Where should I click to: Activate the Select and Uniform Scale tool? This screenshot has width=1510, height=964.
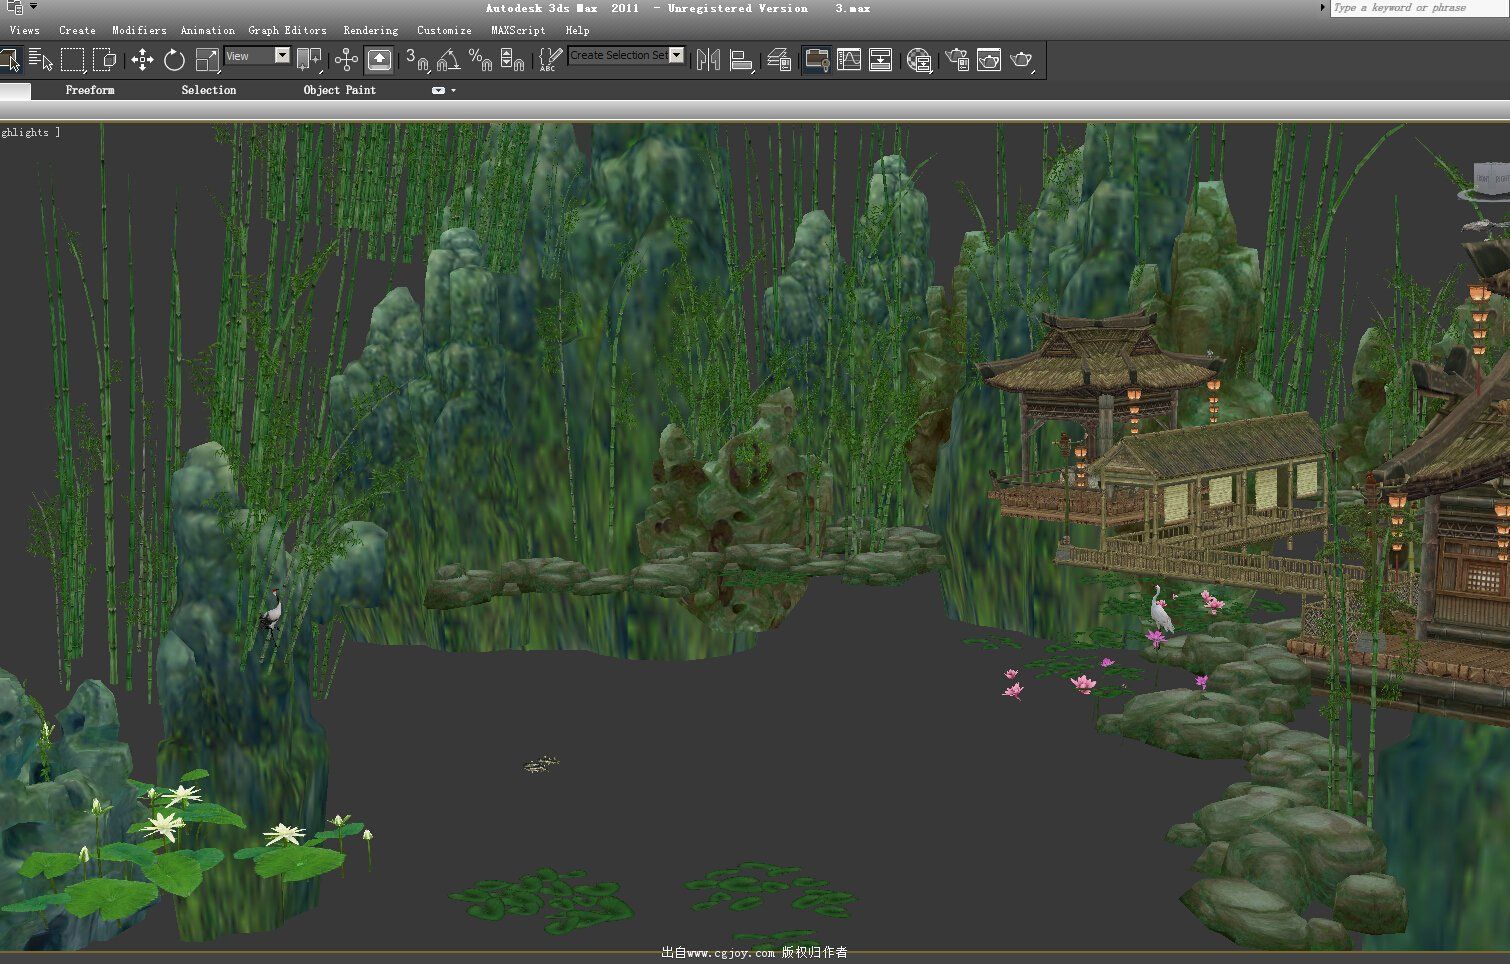point(207,60)
